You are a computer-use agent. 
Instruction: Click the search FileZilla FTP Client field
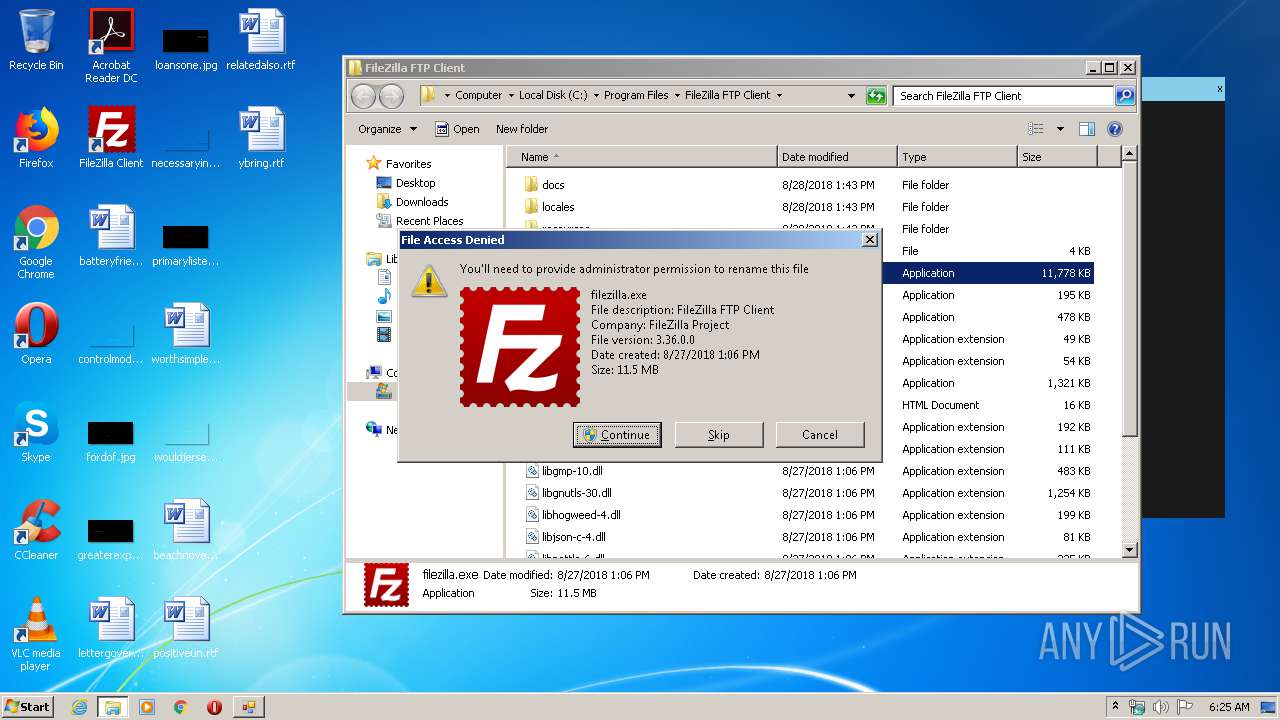(1003, 96)
